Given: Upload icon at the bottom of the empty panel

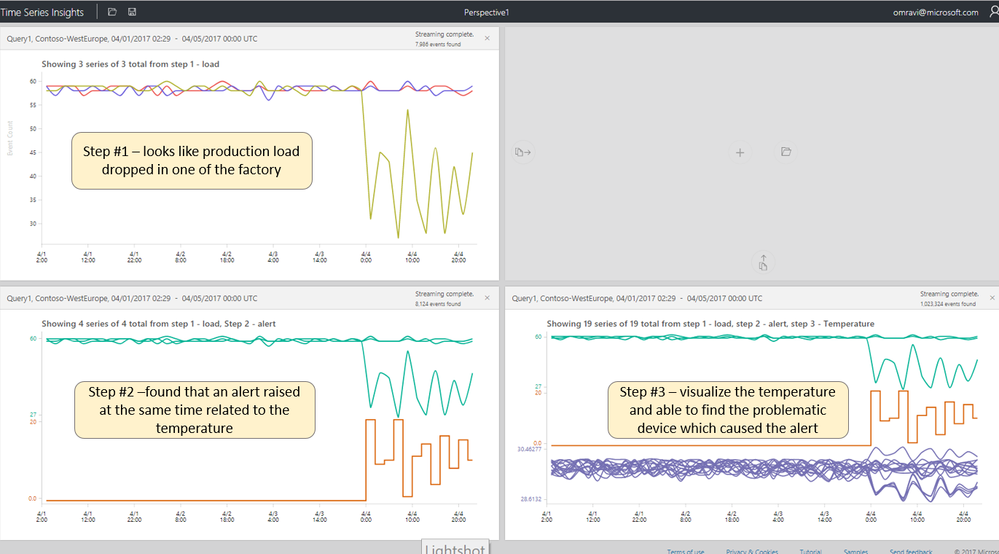Looking at the screenshot, I should coord(763,262).
